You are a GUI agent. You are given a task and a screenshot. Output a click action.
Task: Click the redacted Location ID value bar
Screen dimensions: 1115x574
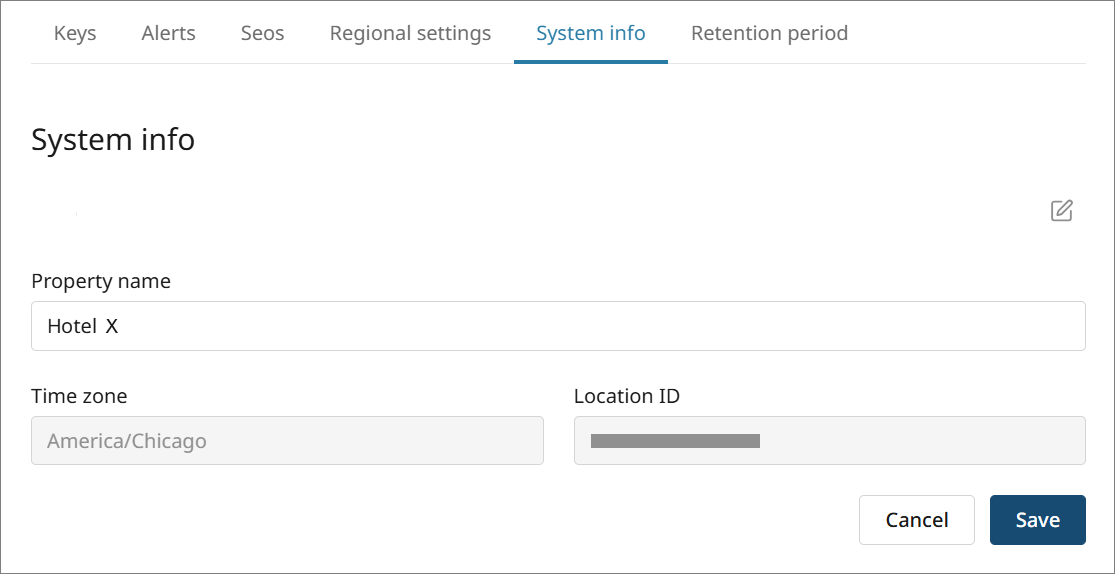pos(676,441)
